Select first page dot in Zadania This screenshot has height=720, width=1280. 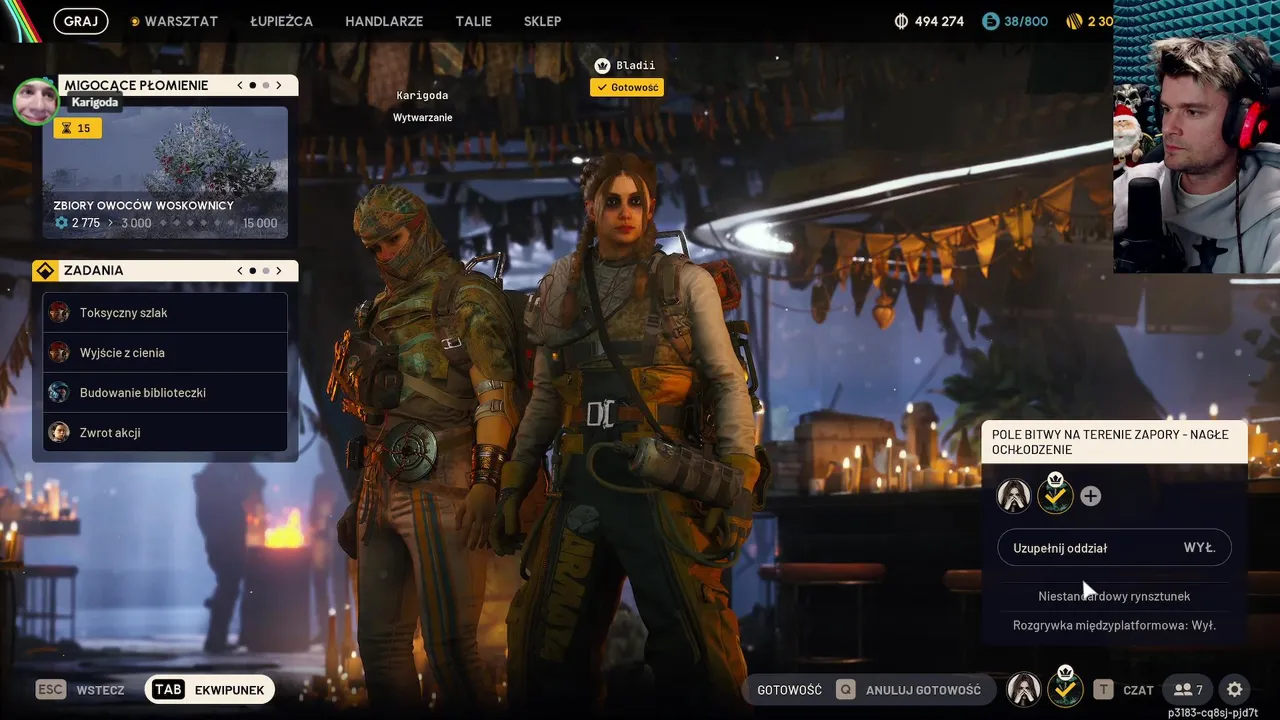pos(253,271)
